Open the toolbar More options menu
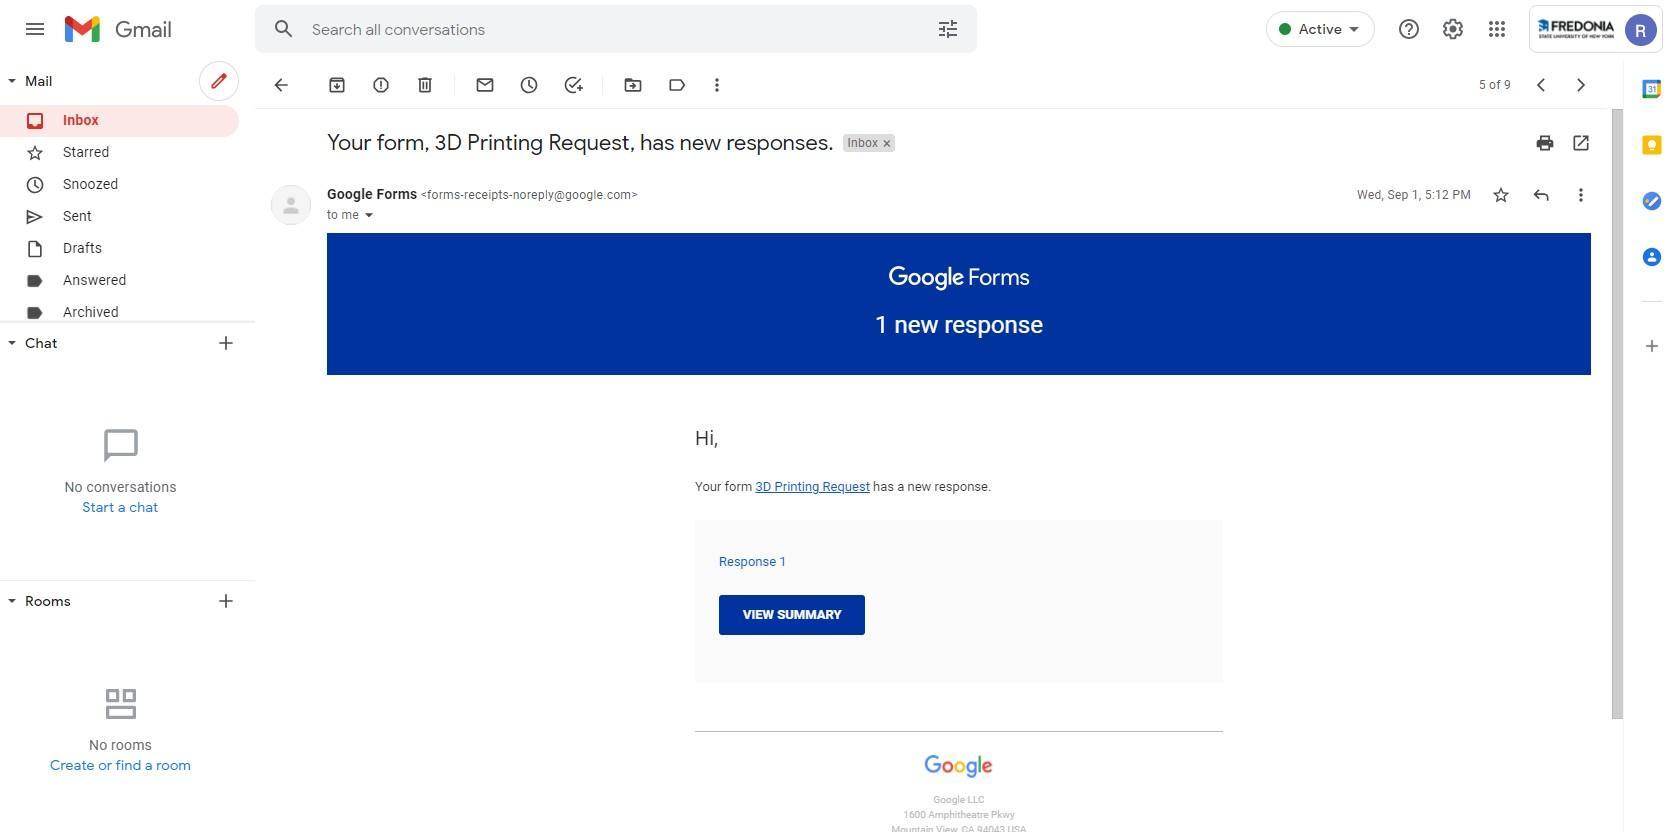The image size is (1678, 832). tap(717, 85)
